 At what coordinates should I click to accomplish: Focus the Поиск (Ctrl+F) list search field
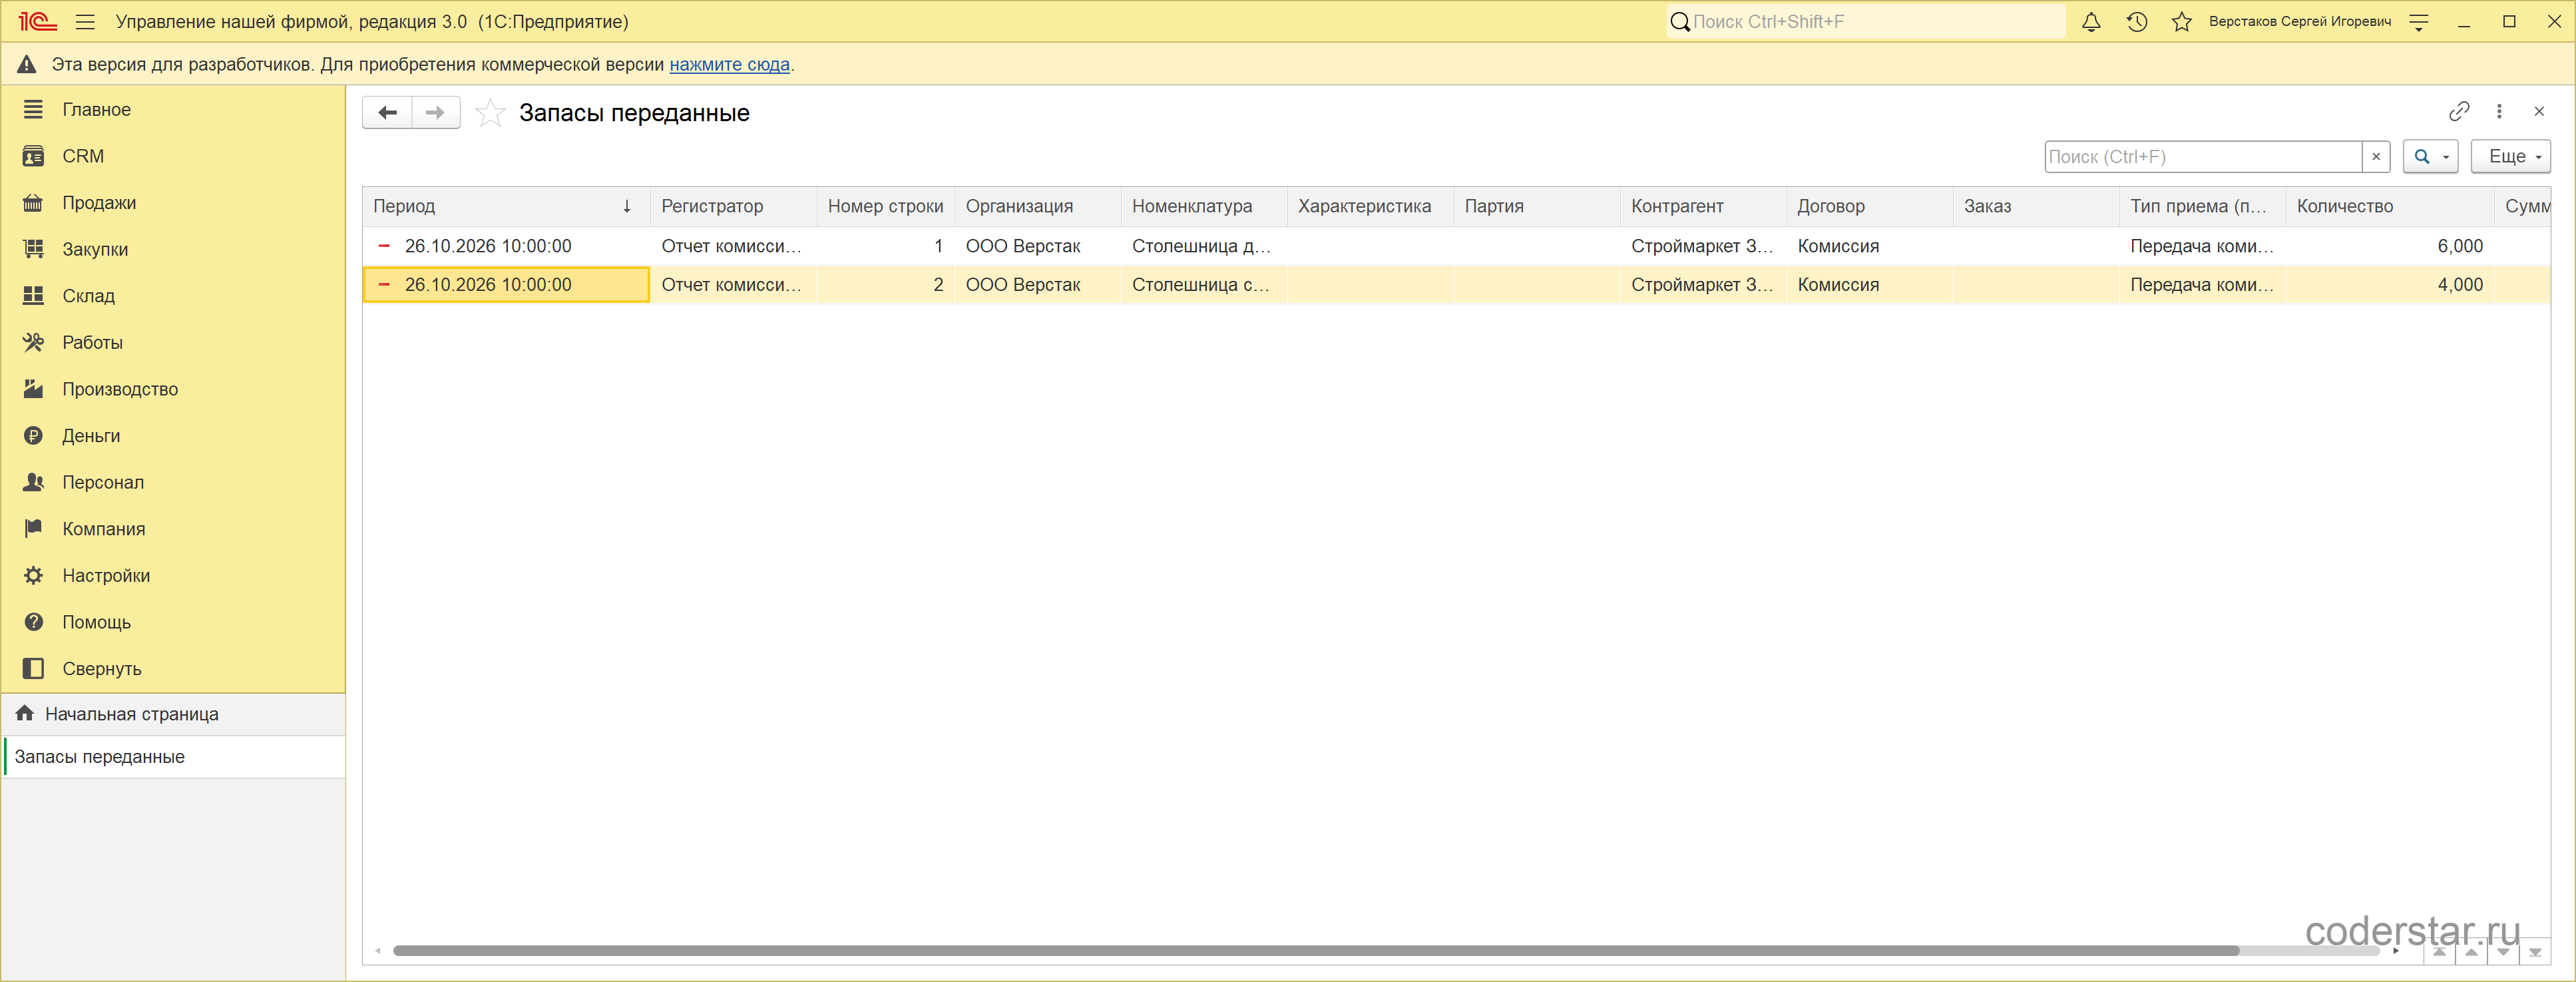coord(2203,156)
